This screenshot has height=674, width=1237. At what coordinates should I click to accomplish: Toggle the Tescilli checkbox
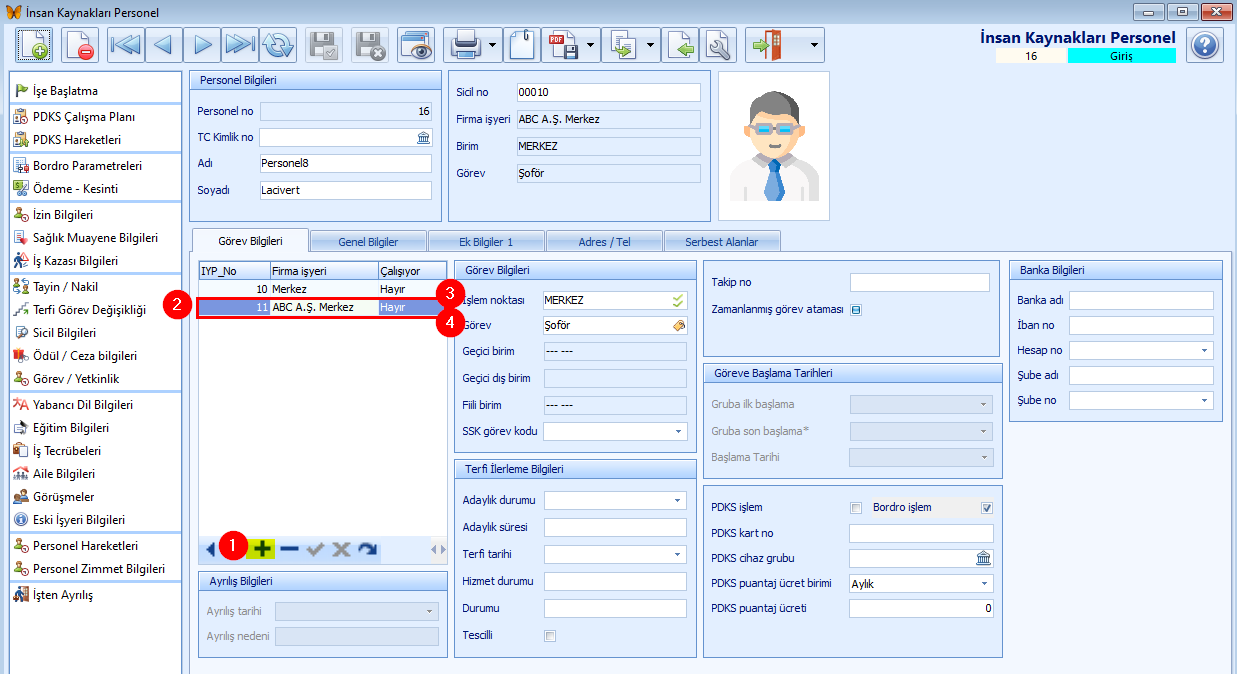[550, 635]
